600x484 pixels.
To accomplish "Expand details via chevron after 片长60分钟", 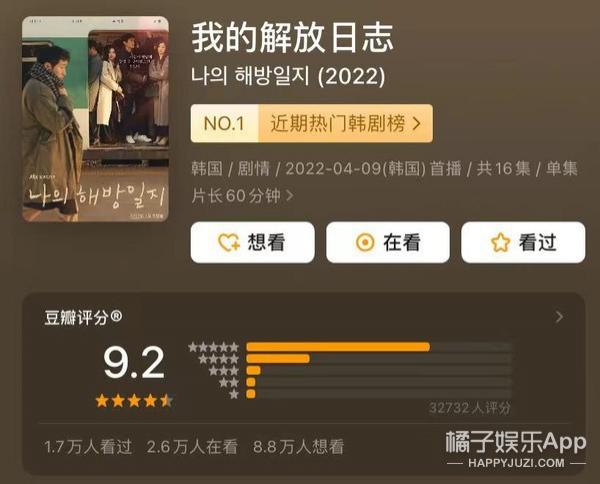I will (290, 196).
